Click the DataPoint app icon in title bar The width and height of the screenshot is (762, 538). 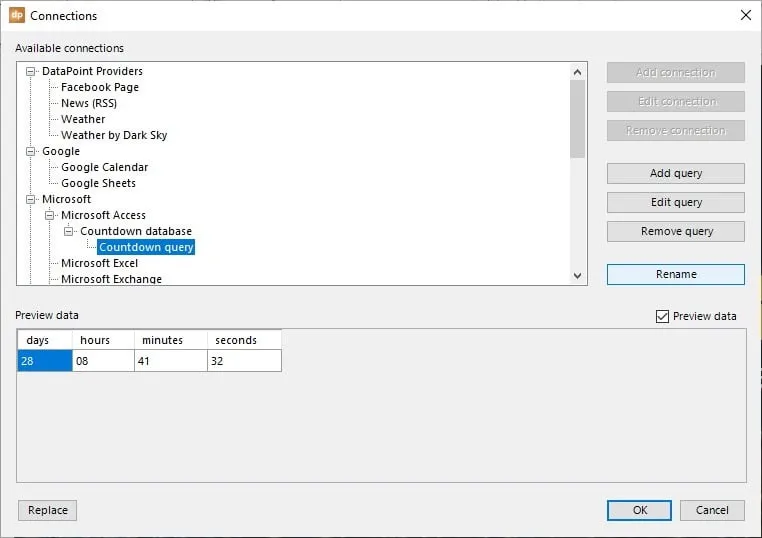17,15
